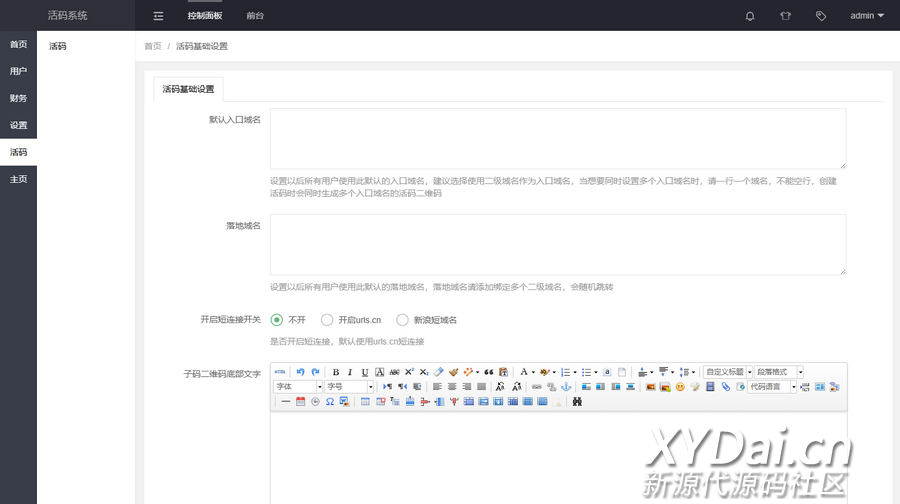Screen dimensions: 900x504
Task: Insert an emoticon with the smiley icon
Action: tap(680, 387)
